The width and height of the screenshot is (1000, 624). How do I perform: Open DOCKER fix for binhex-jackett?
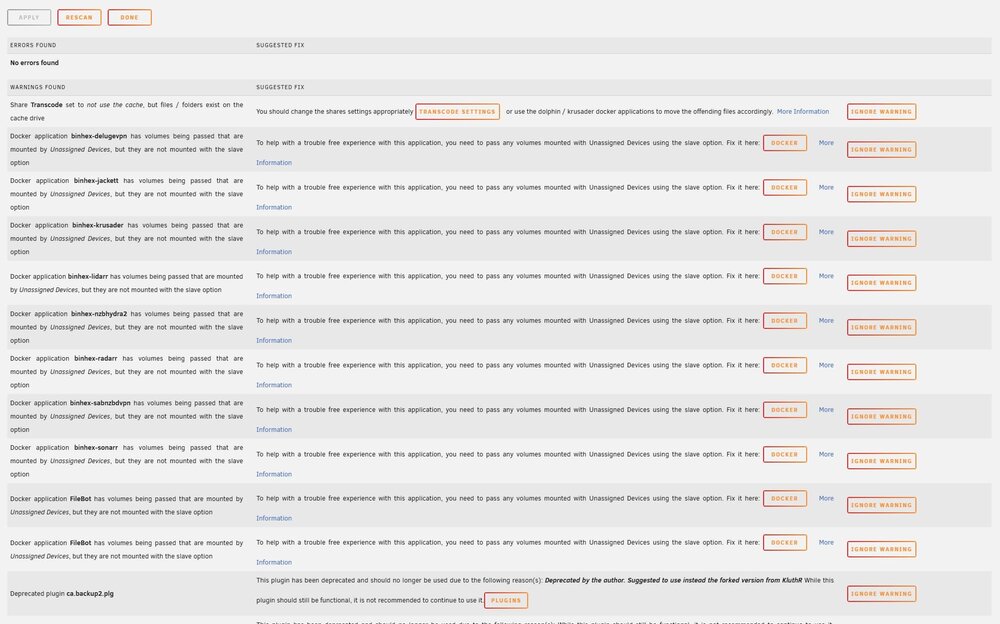tap(784, 188)
